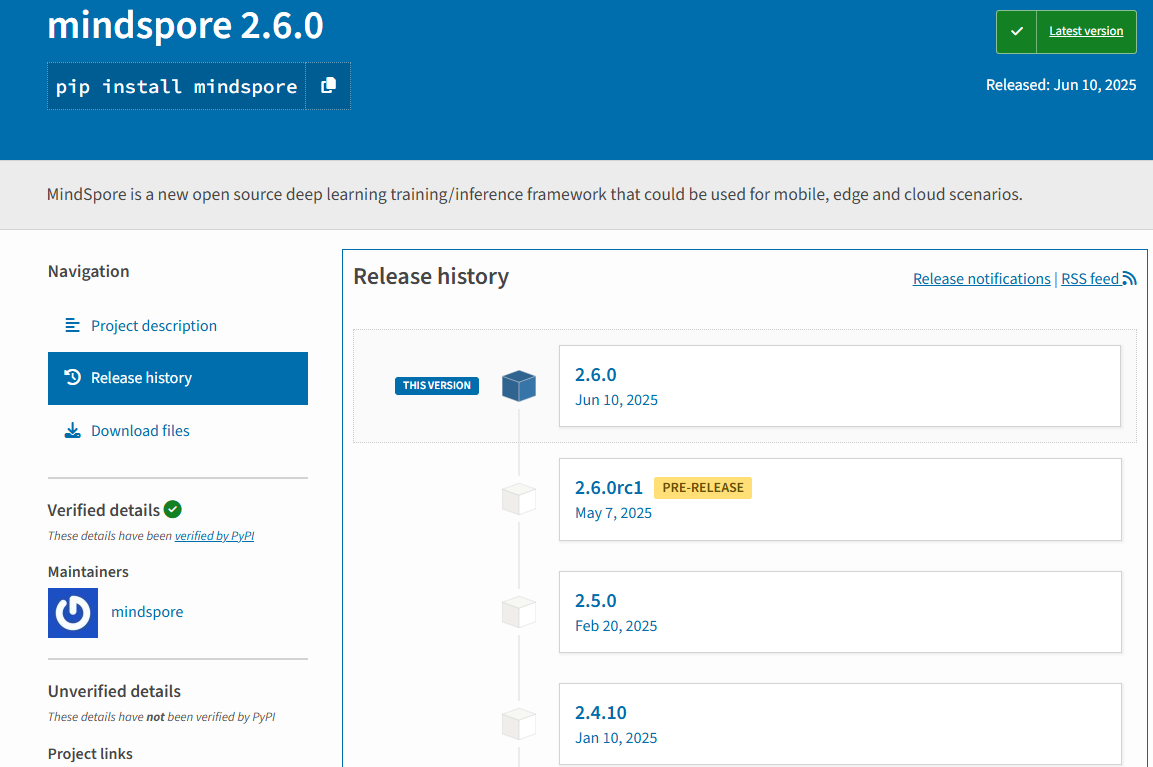Open pre-release version 2.6.0rc1
This screenshot has height=767, width=1153.
pos(608,488)
